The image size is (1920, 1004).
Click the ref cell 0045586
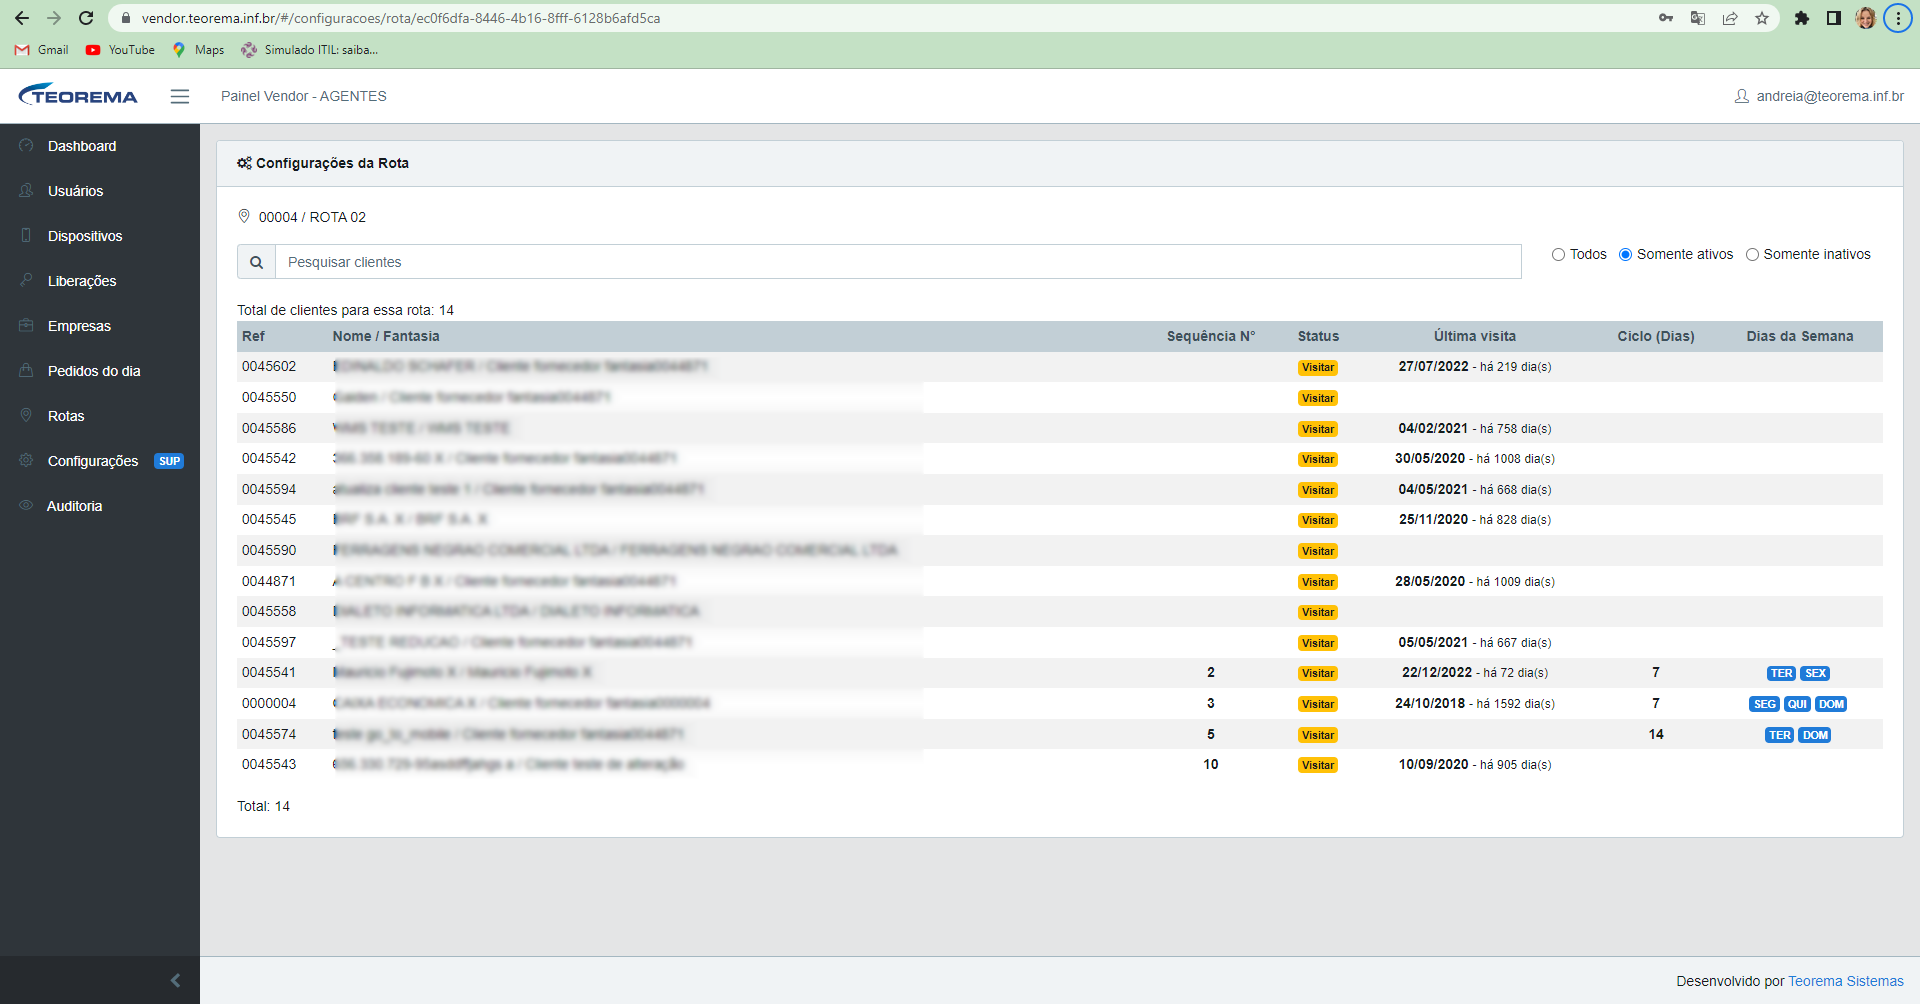tap(269, 428)
